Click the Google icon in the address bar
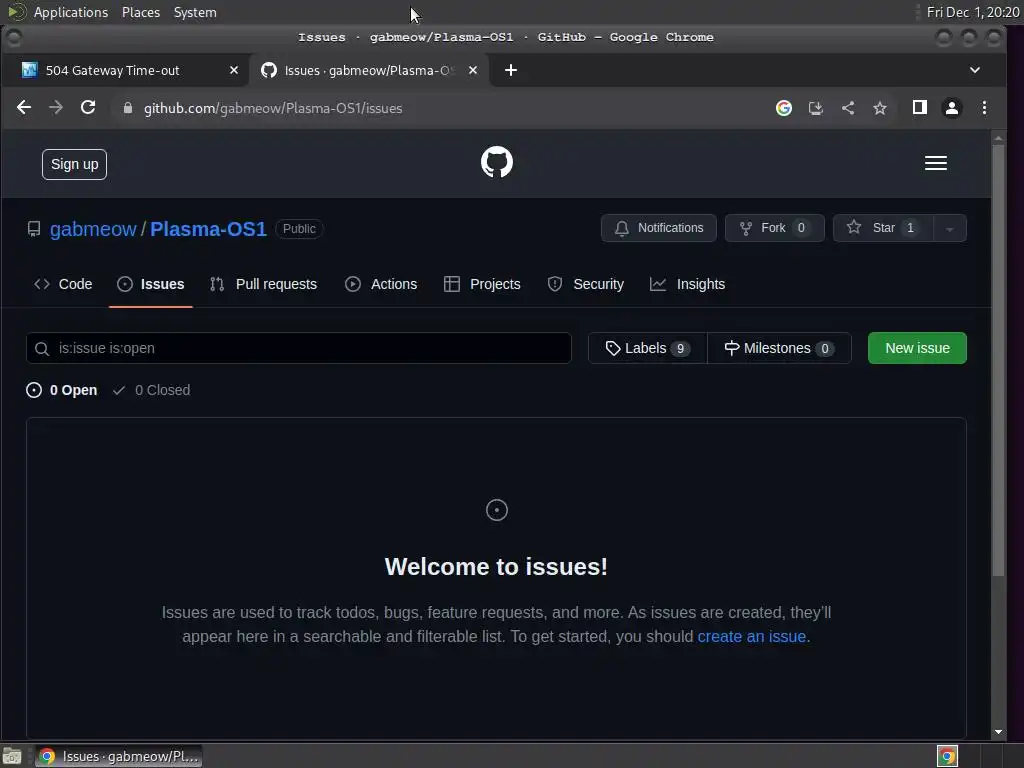 (784, 108)
